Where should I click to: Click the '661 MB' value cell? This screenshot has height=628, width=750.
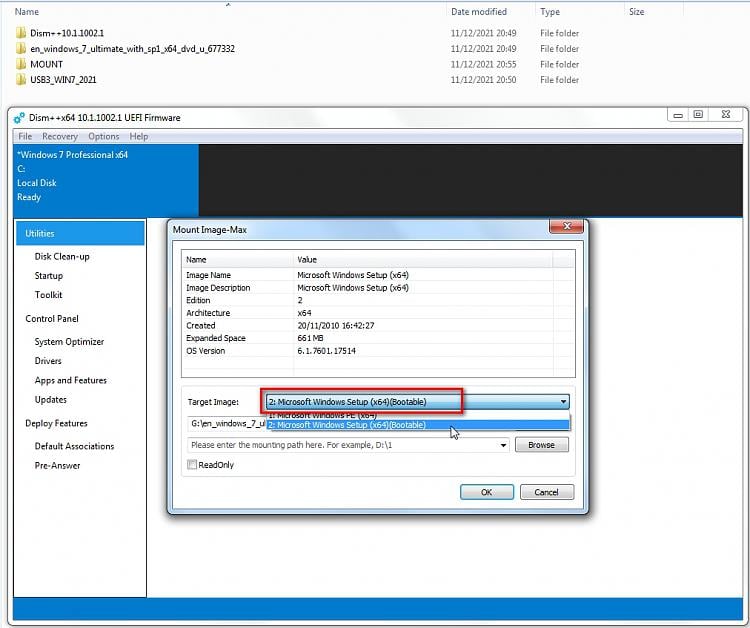pos(310,338)
